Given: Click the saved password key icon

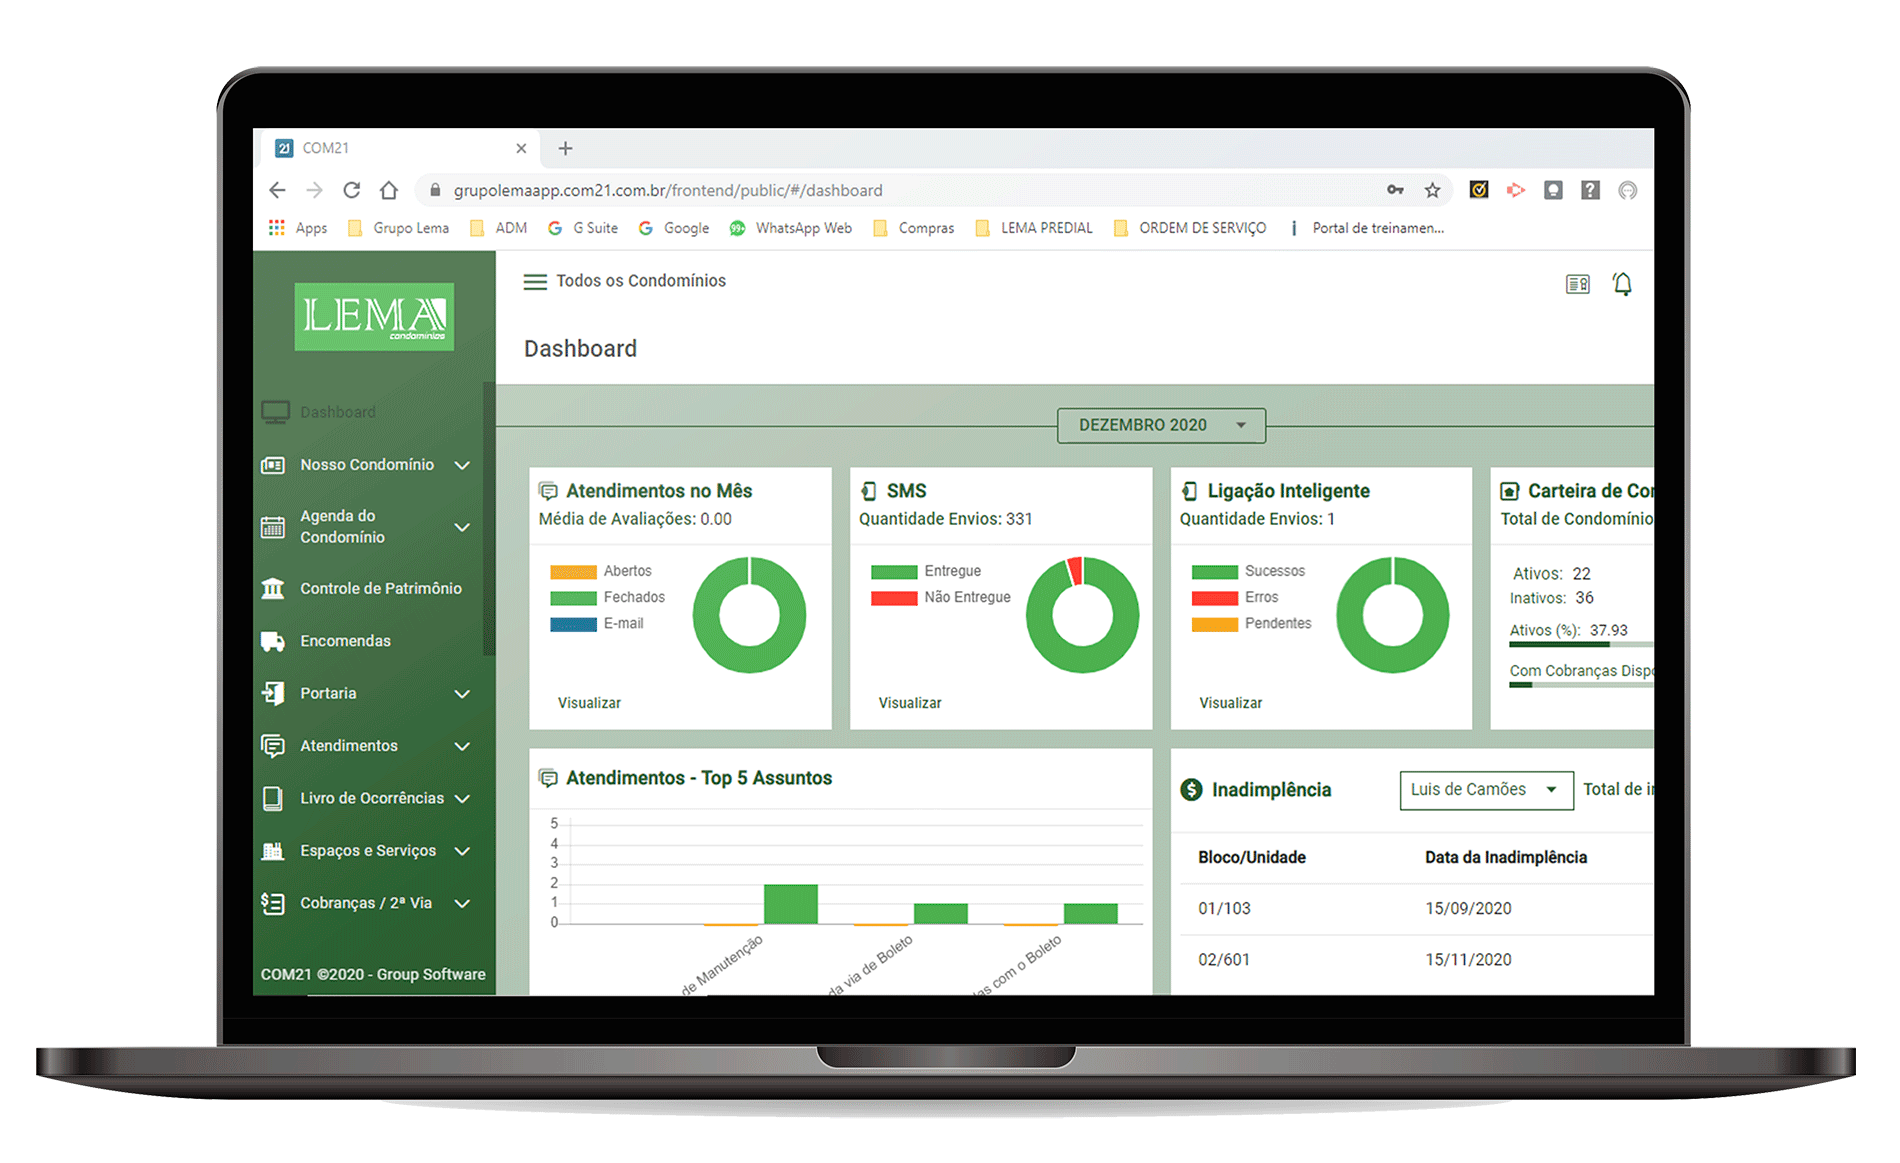Looking at the screenshot, I should tap(1395, 190).
